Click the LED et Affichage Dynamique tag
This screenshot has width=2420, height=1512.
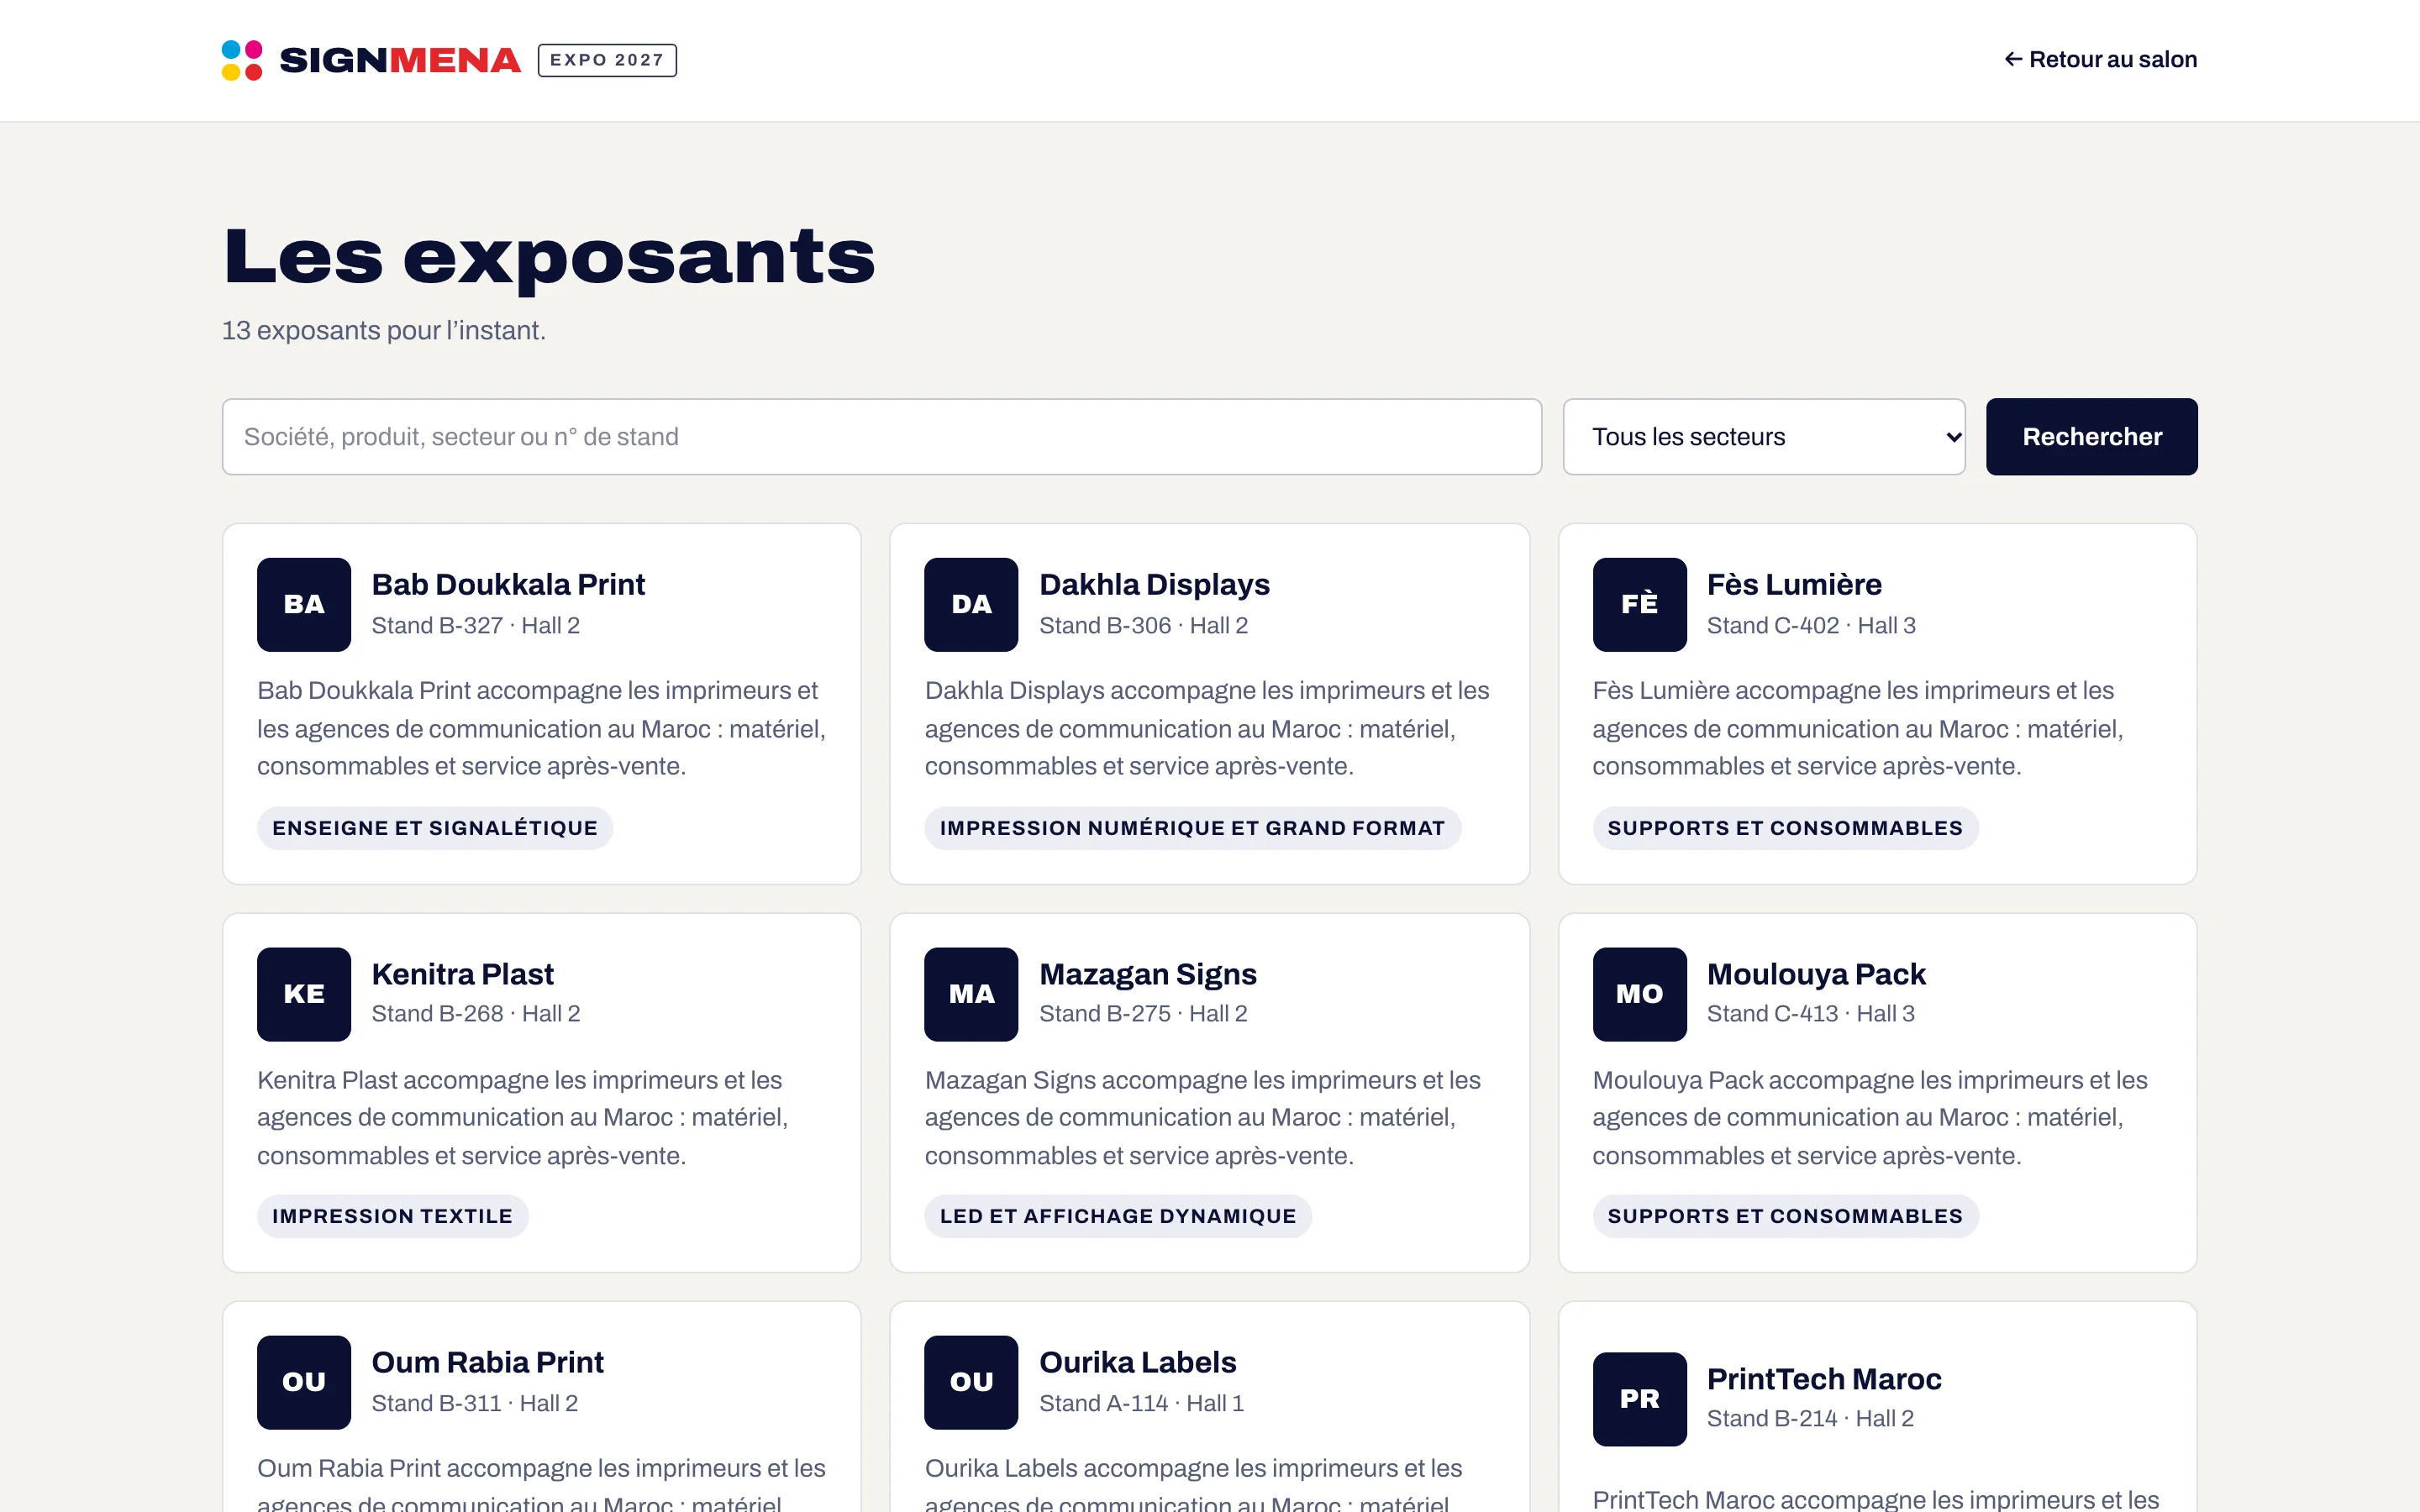click(x=1118, y=1216)
